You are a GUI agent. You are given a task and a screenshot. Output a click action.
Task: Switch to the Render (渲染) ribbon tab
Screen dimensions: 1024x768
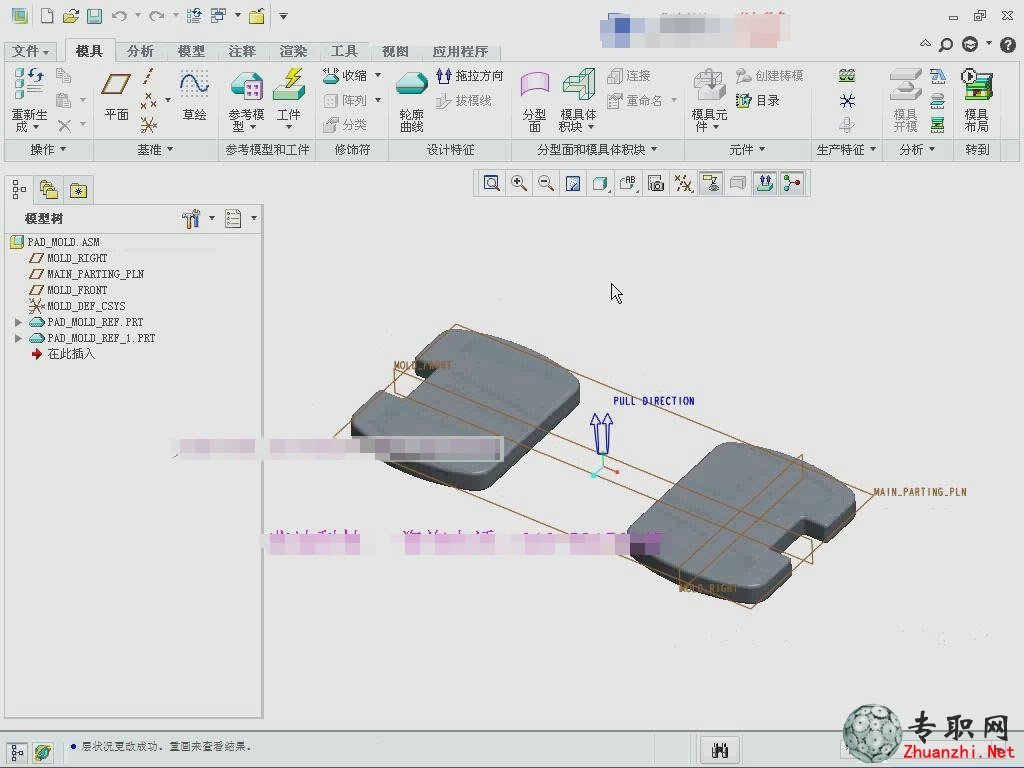click(293, 51)
